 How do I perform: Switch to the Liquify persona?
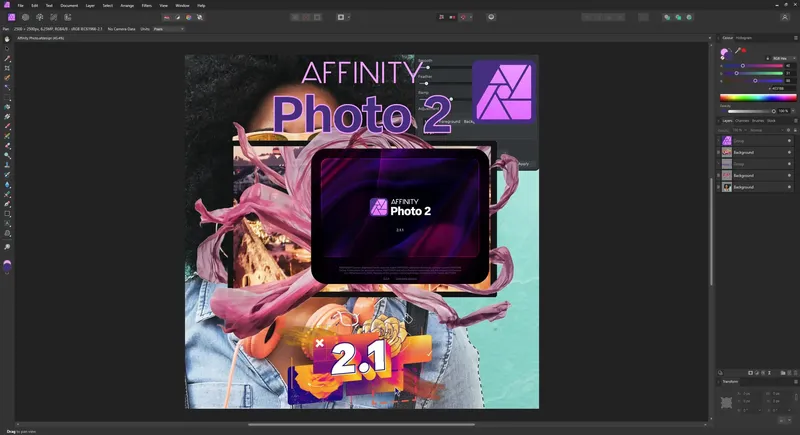pyautogui.click(x=26, y=17)
